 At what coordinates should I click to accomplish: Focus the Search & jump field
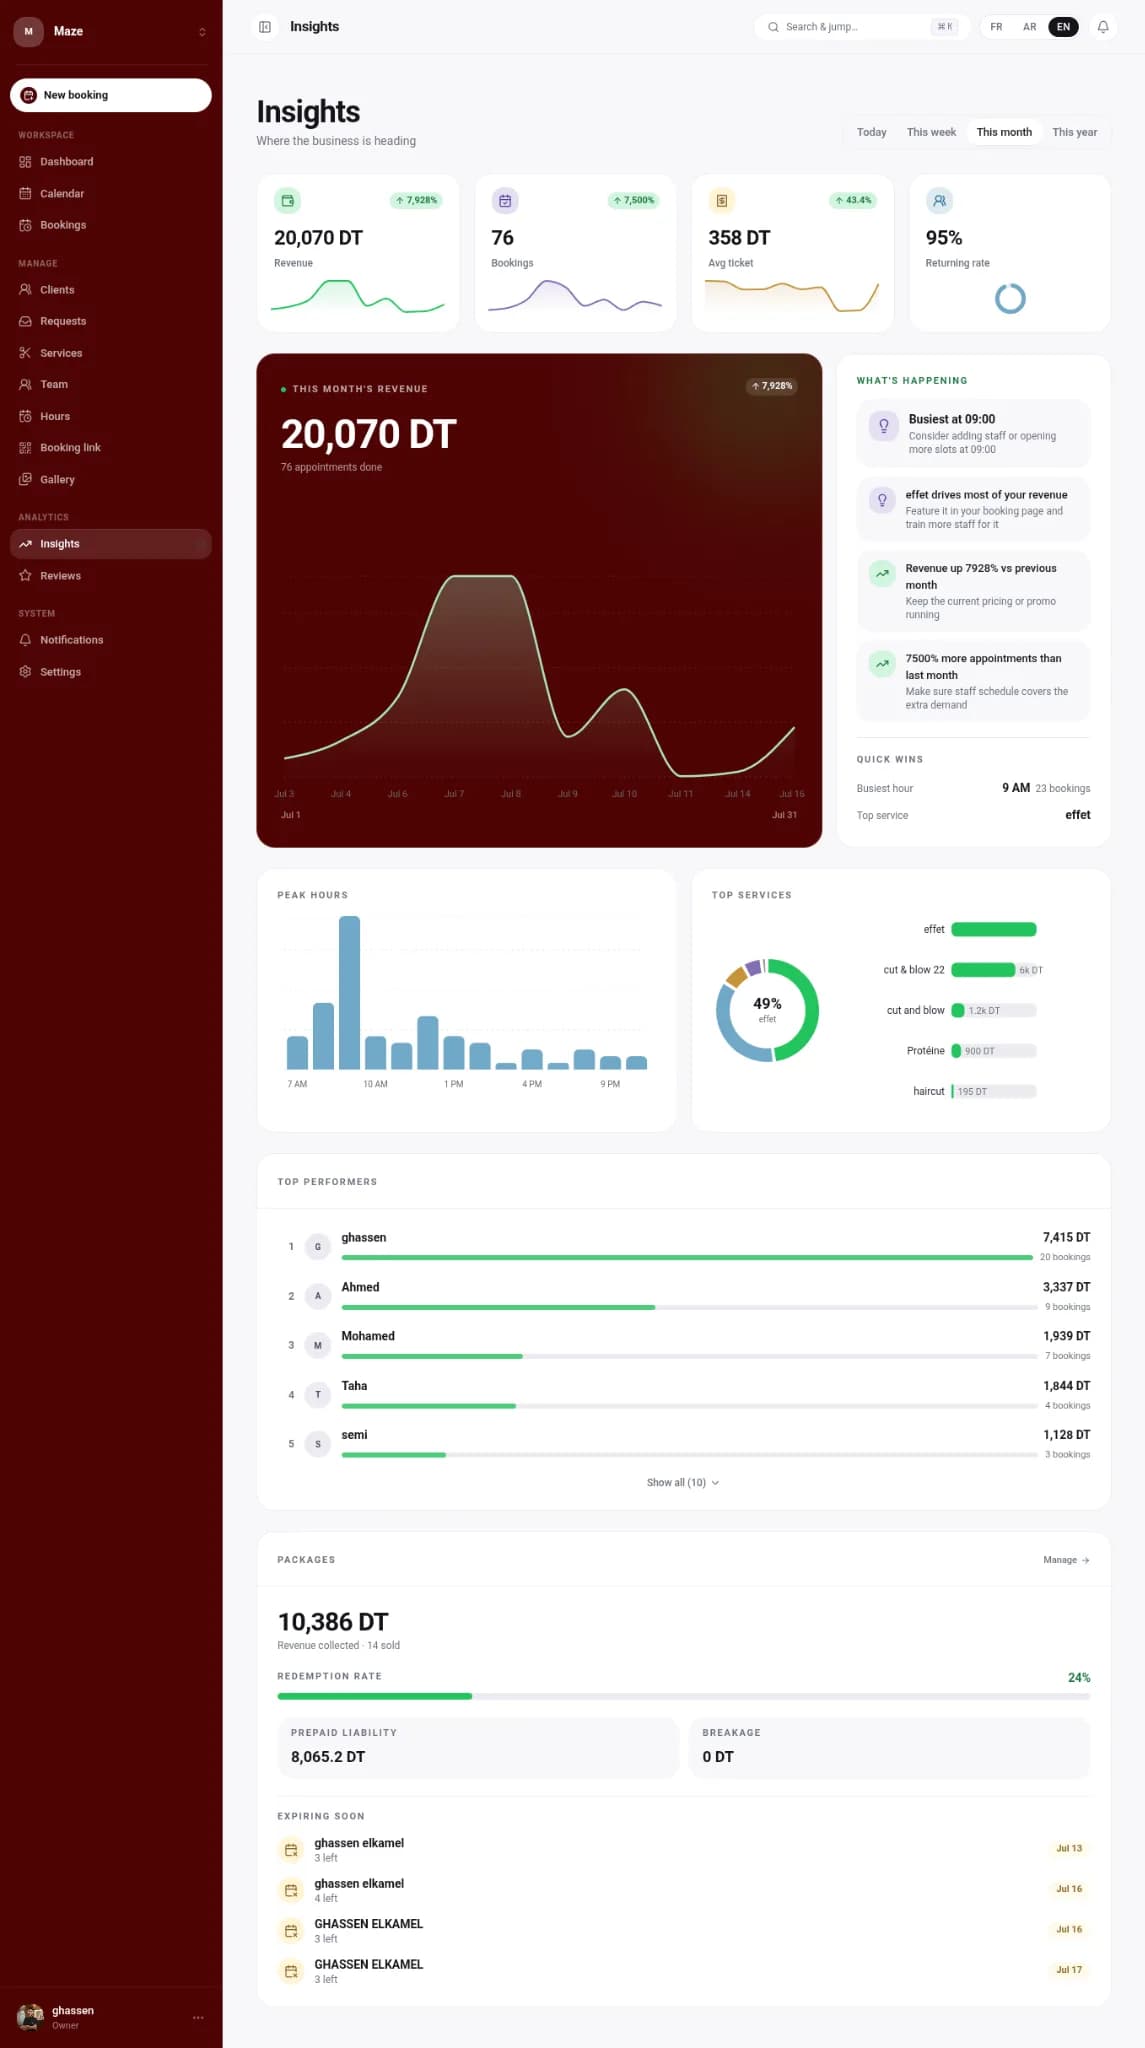coord(862,27)
